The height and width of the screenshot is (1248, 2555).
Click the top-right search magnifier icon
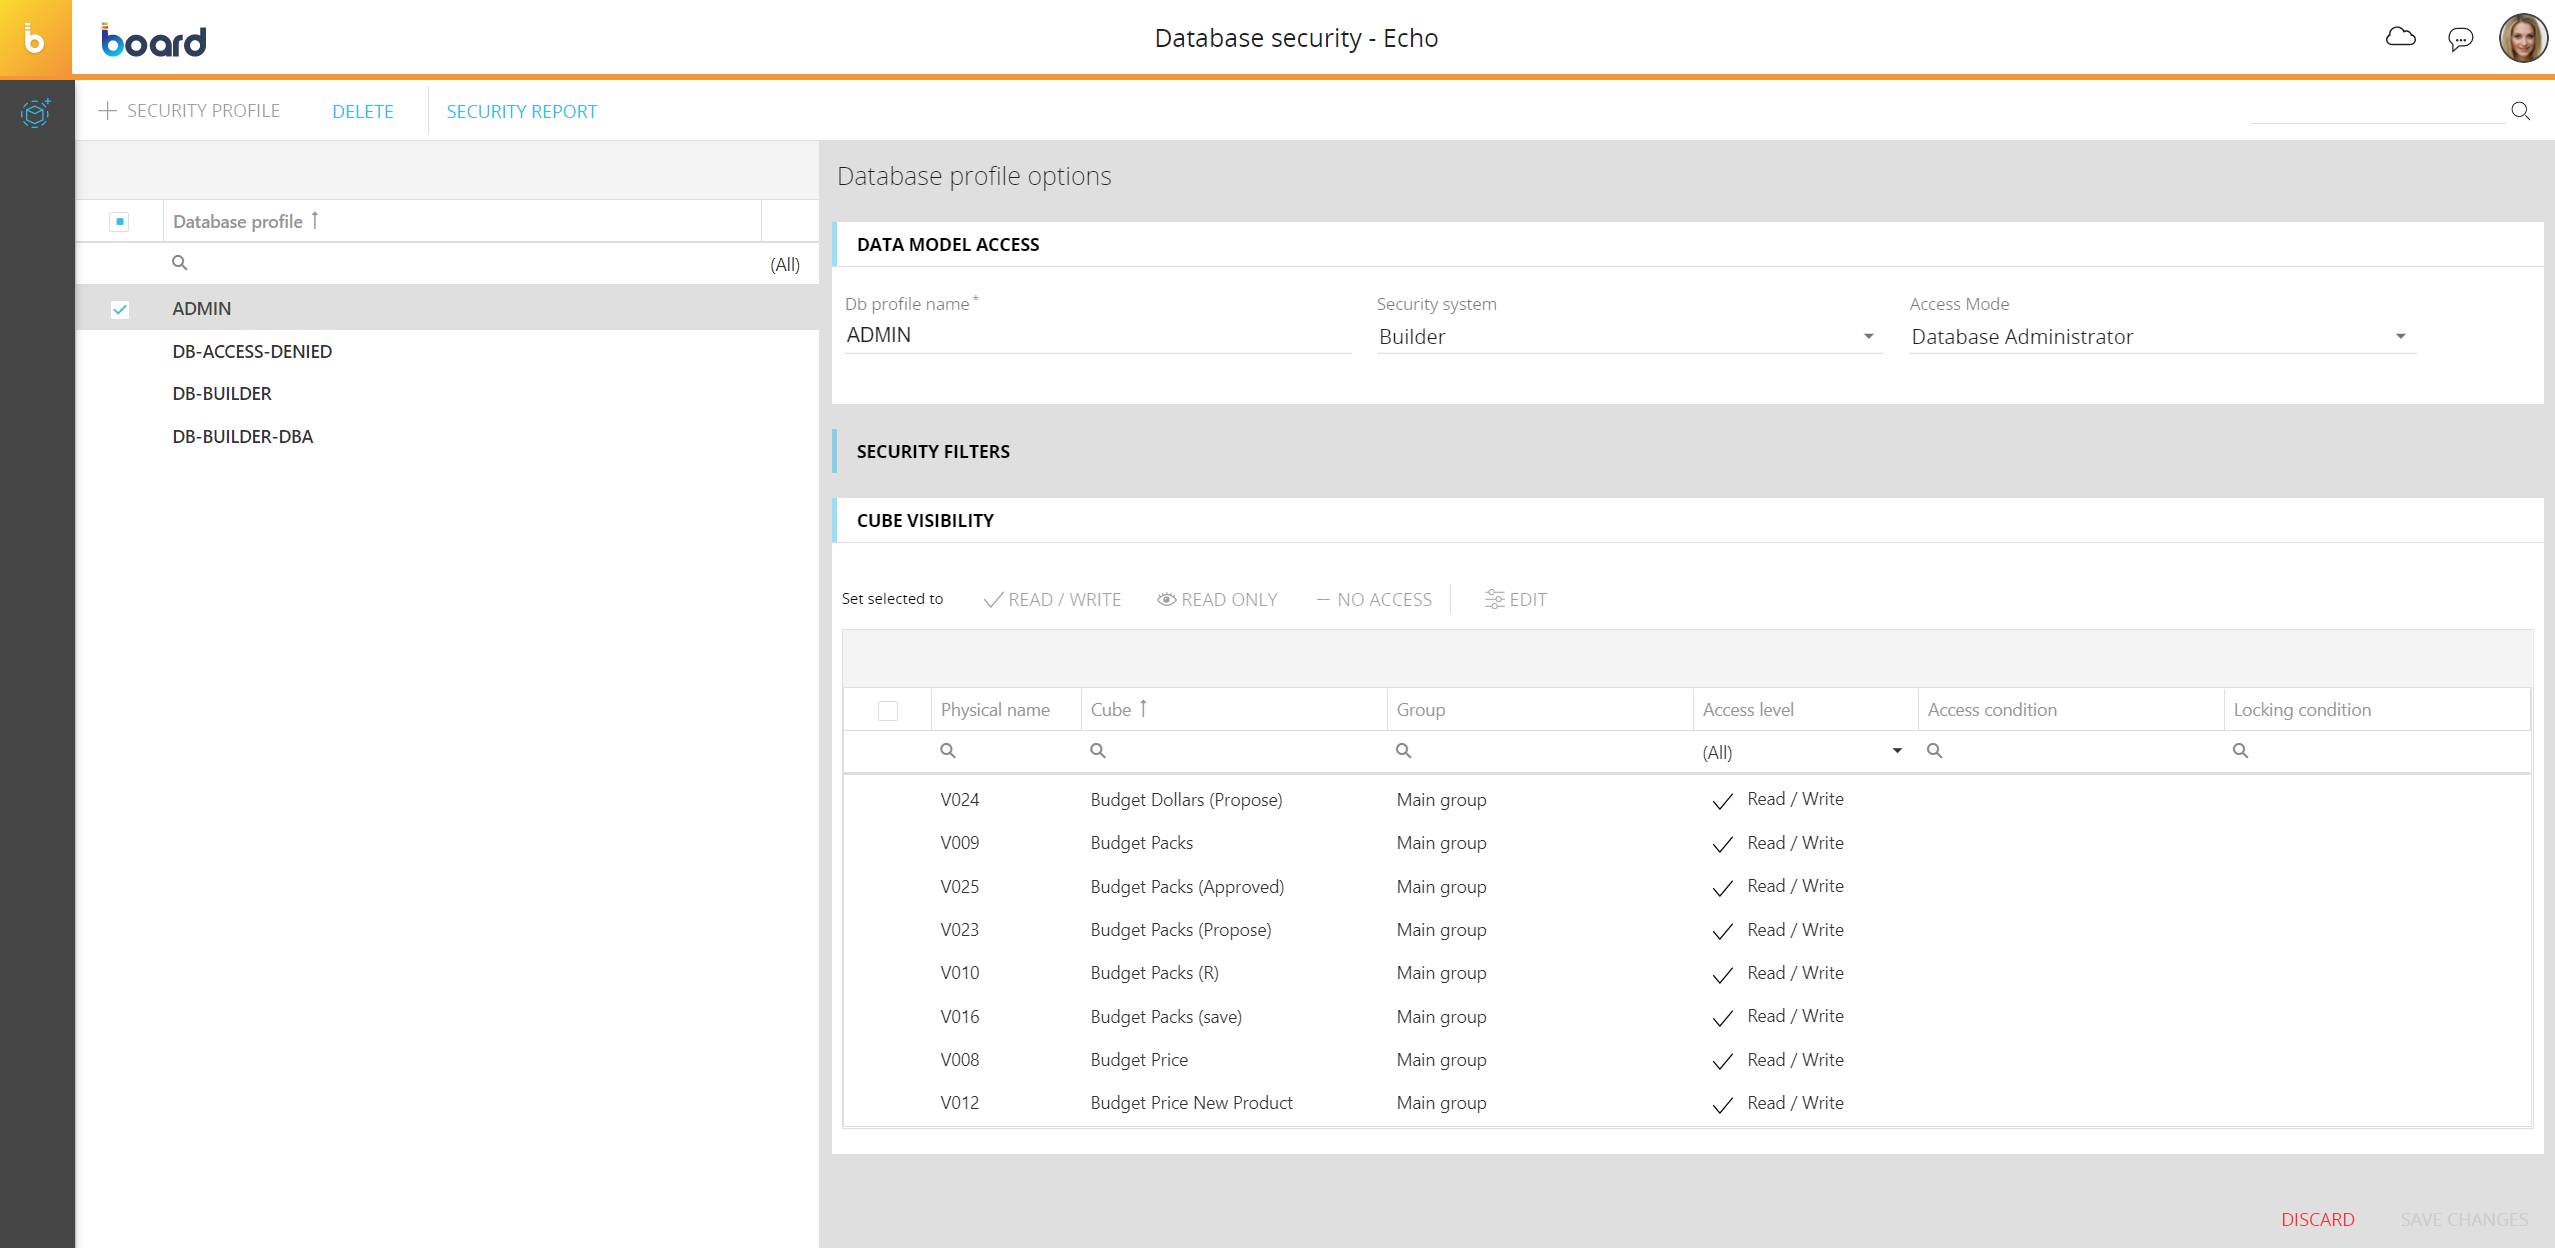(2520, 111)
